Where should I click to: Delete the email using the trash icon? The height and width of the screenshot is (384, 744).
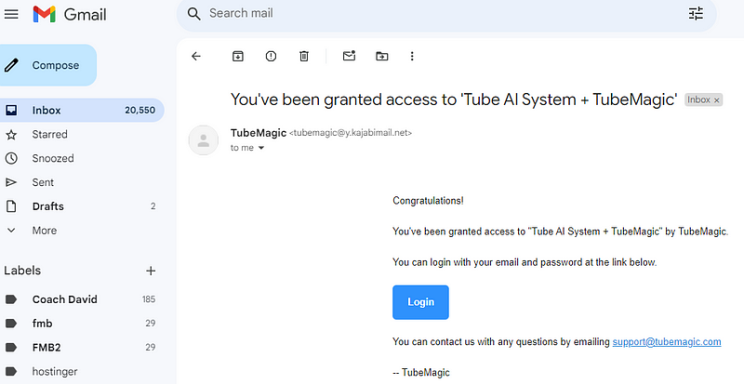[x=304, y=56]
